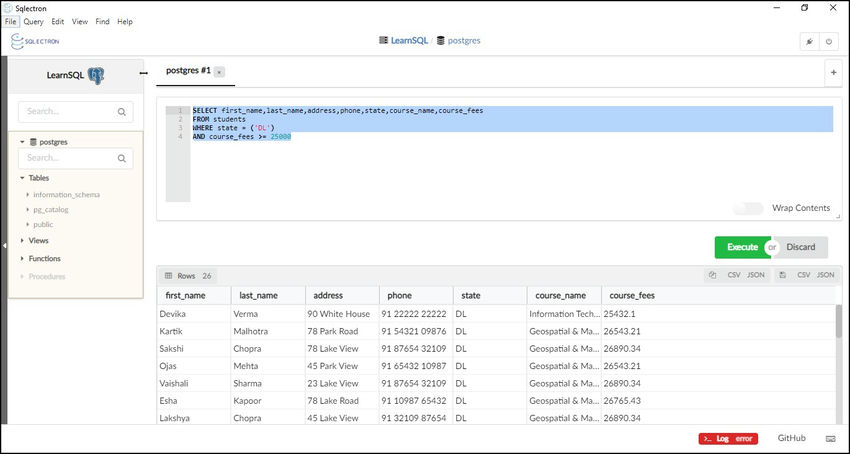850x454 pixels.
Task: Click the plug reconnect icon in header
Action: click(x=809, y=42)
